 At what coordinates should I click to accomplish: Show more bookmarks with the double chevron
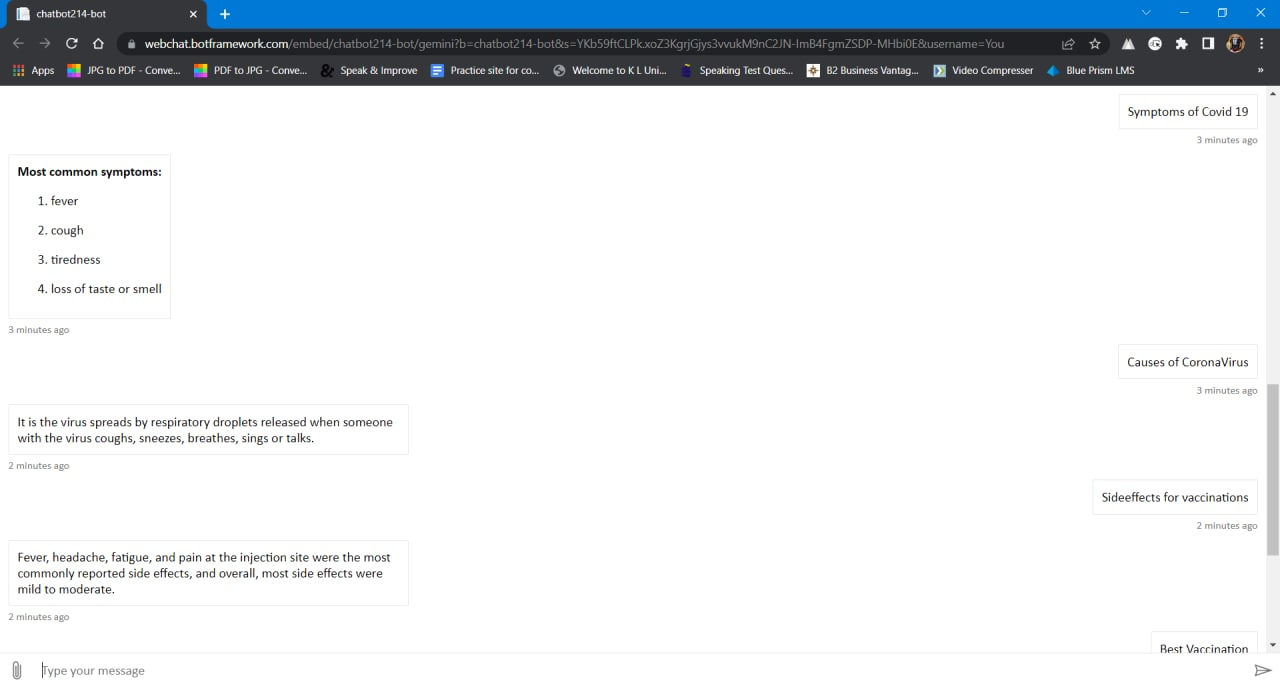[1260, 70]
